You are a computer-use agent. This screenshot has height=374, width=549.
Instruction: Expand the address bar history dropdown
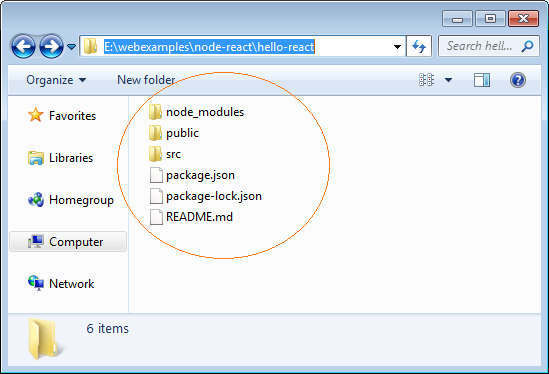[397, 47]
